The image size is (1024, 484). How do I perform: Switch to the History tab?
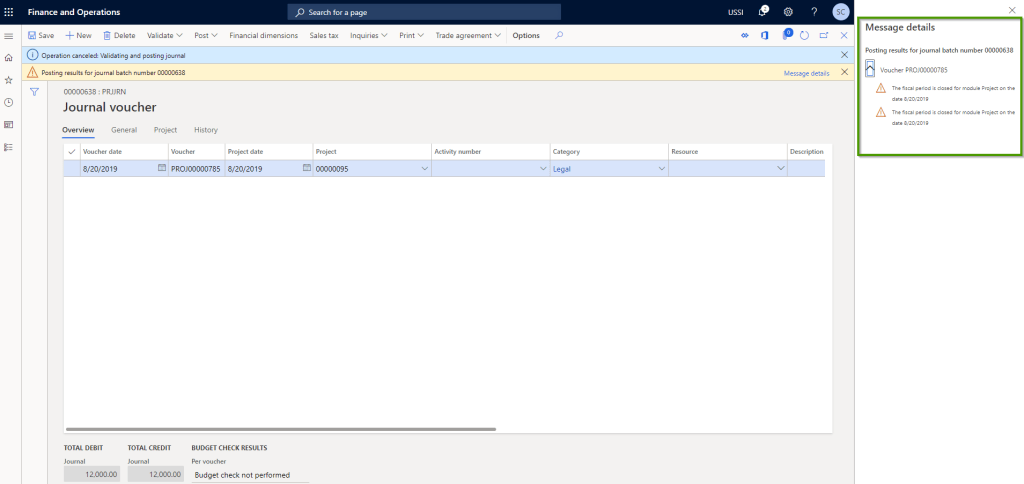(205, 130)
